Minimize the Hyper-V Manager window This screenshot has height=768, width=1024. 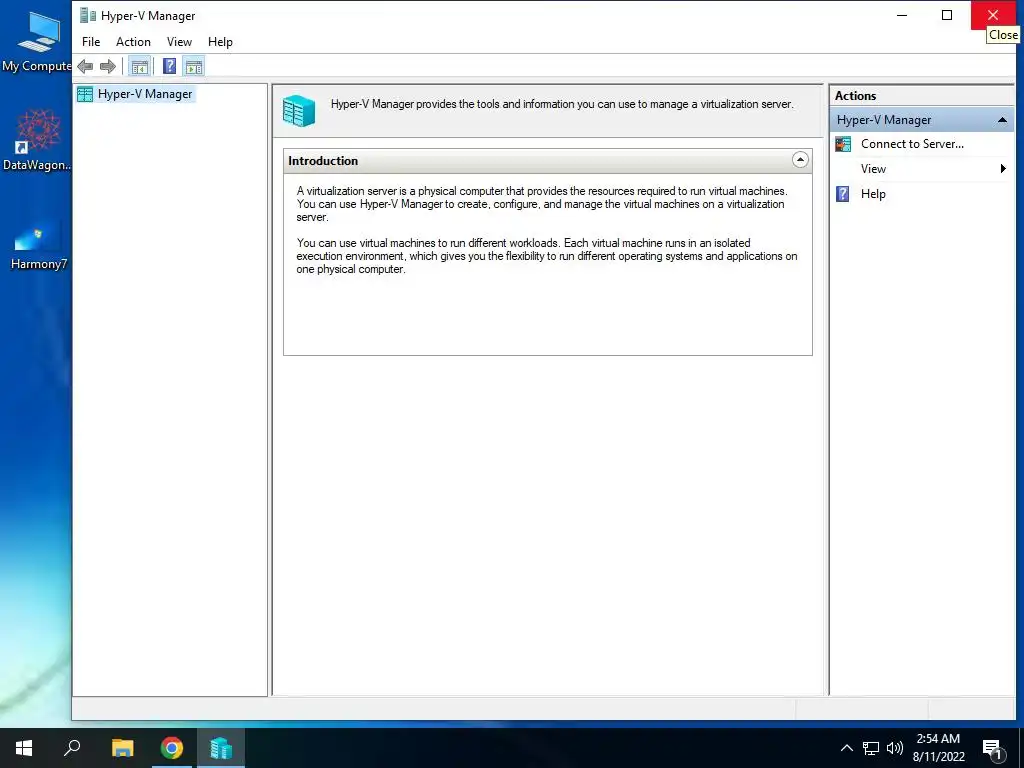[x=902, y=15]
